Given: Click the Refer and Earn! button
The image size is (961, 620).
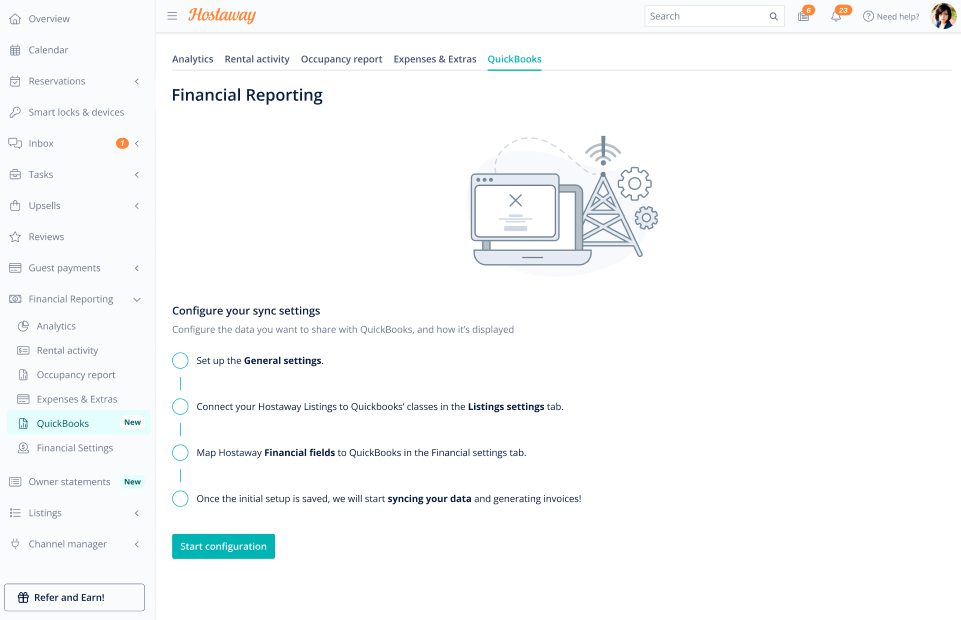Looking at the screenshot, I should click(75, 597).
